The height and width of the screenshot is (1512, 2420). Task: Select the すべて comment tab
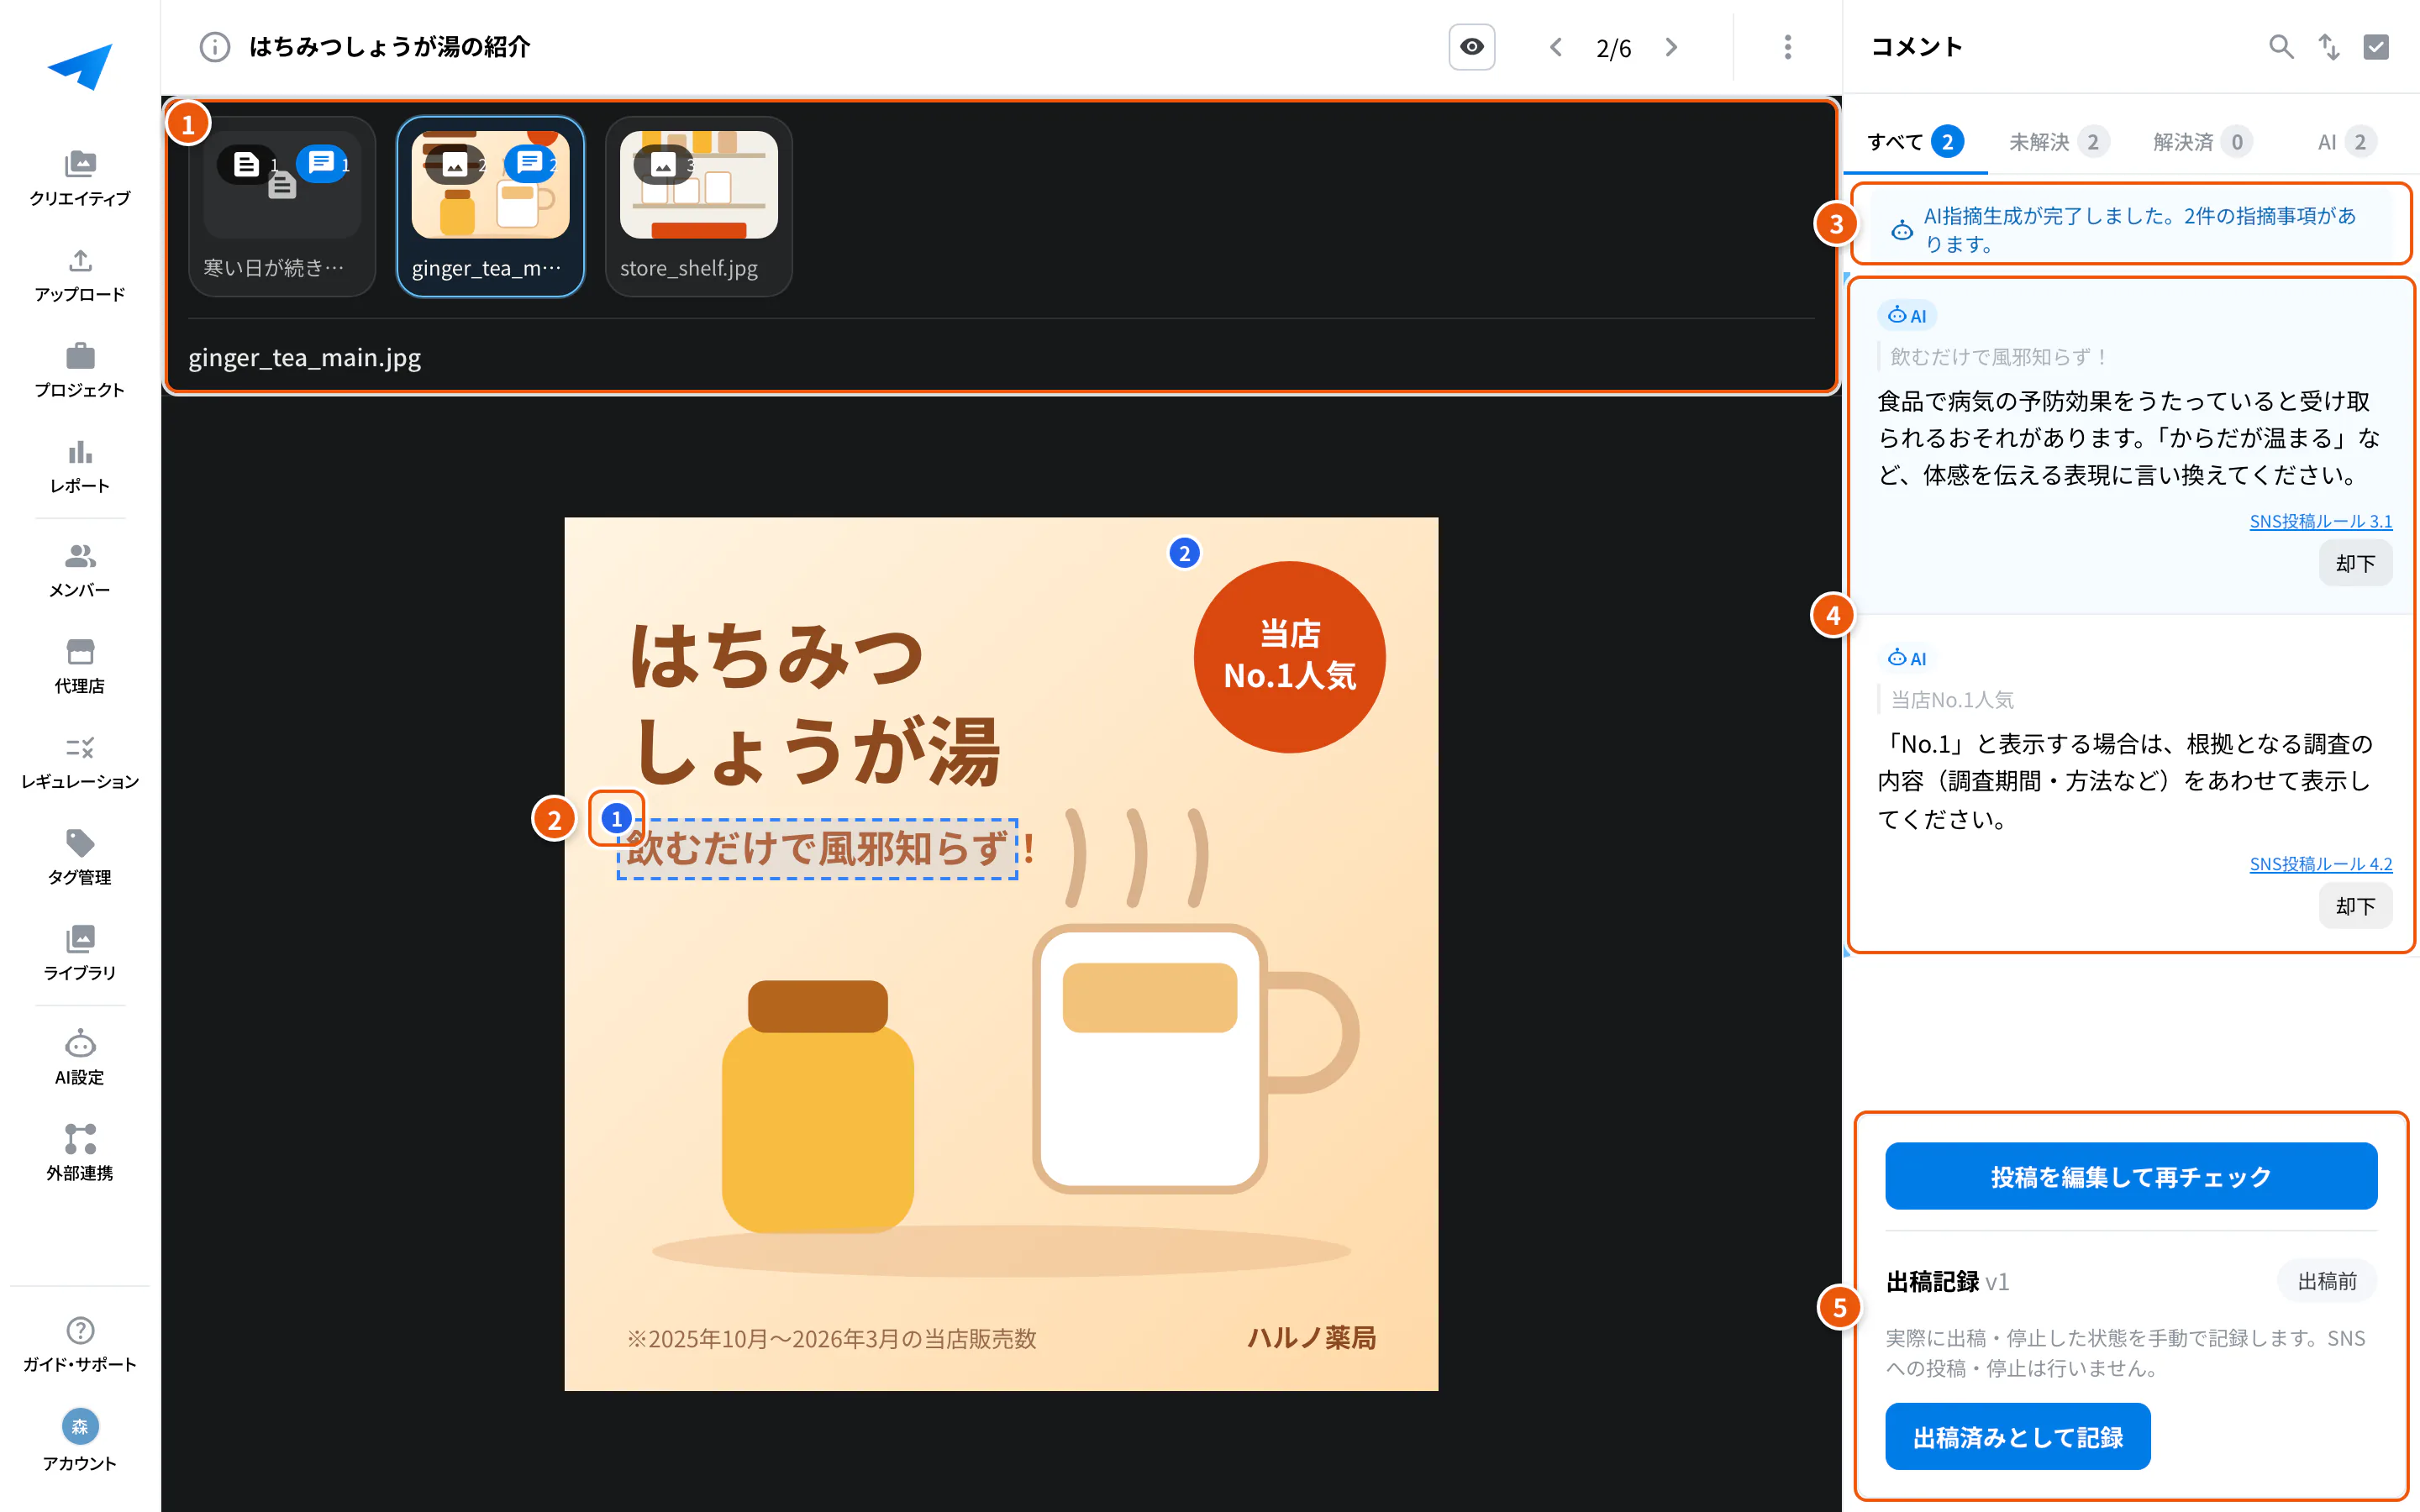[x=1916, y=142]
